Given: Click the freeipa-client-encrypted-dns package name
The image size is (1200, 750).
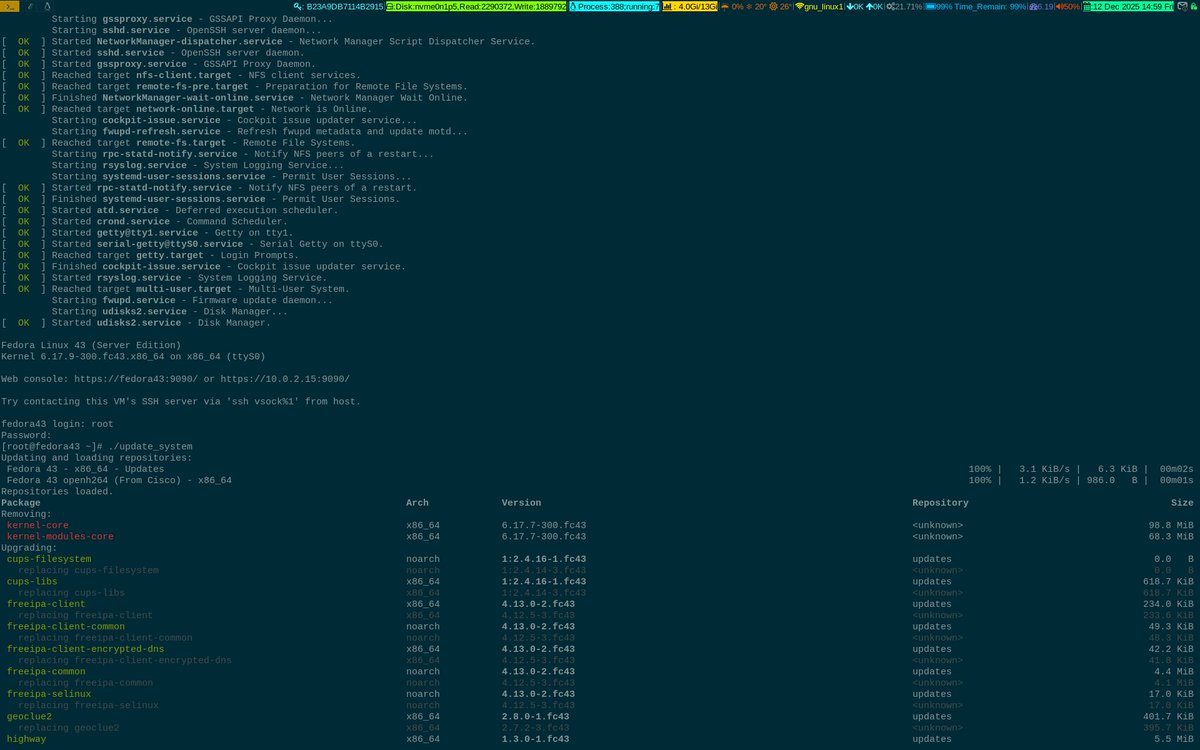Looking at the screenshot, I should point(85,649).
